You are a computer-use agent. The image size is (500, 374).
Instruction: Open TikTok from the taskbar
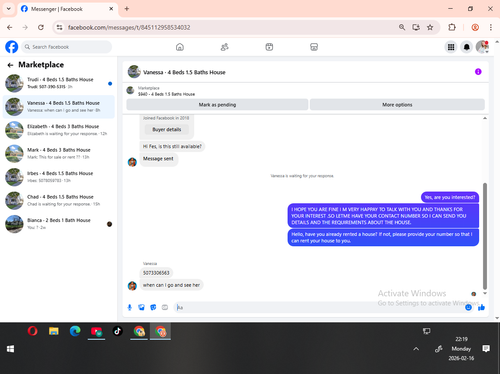[117, 331]
